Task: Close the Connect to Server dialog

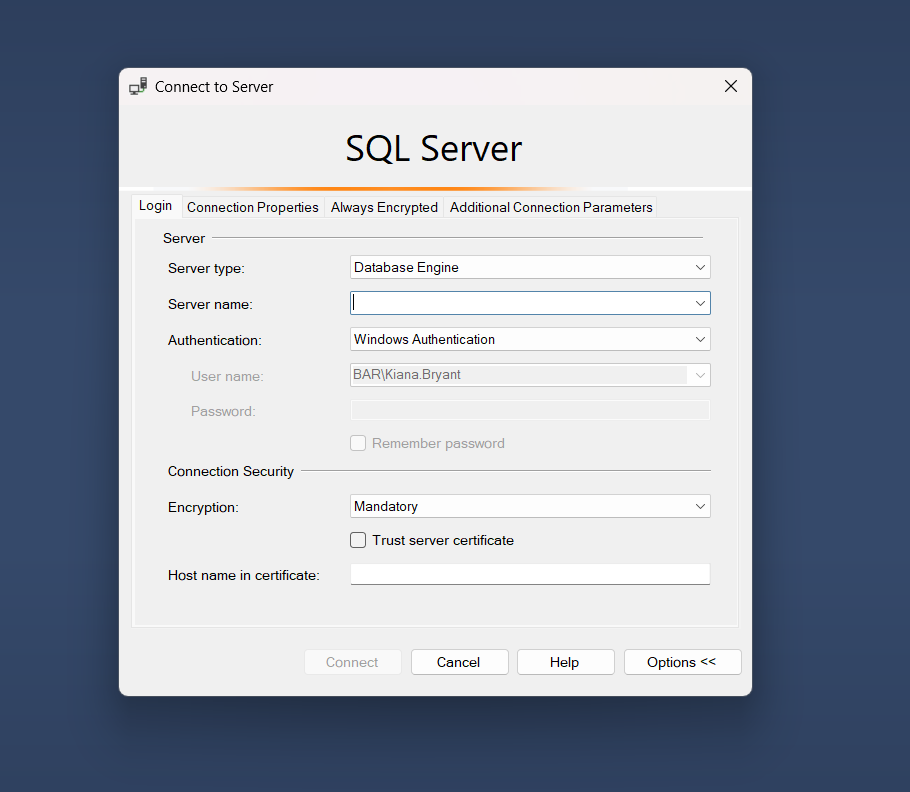Action: 731,86
